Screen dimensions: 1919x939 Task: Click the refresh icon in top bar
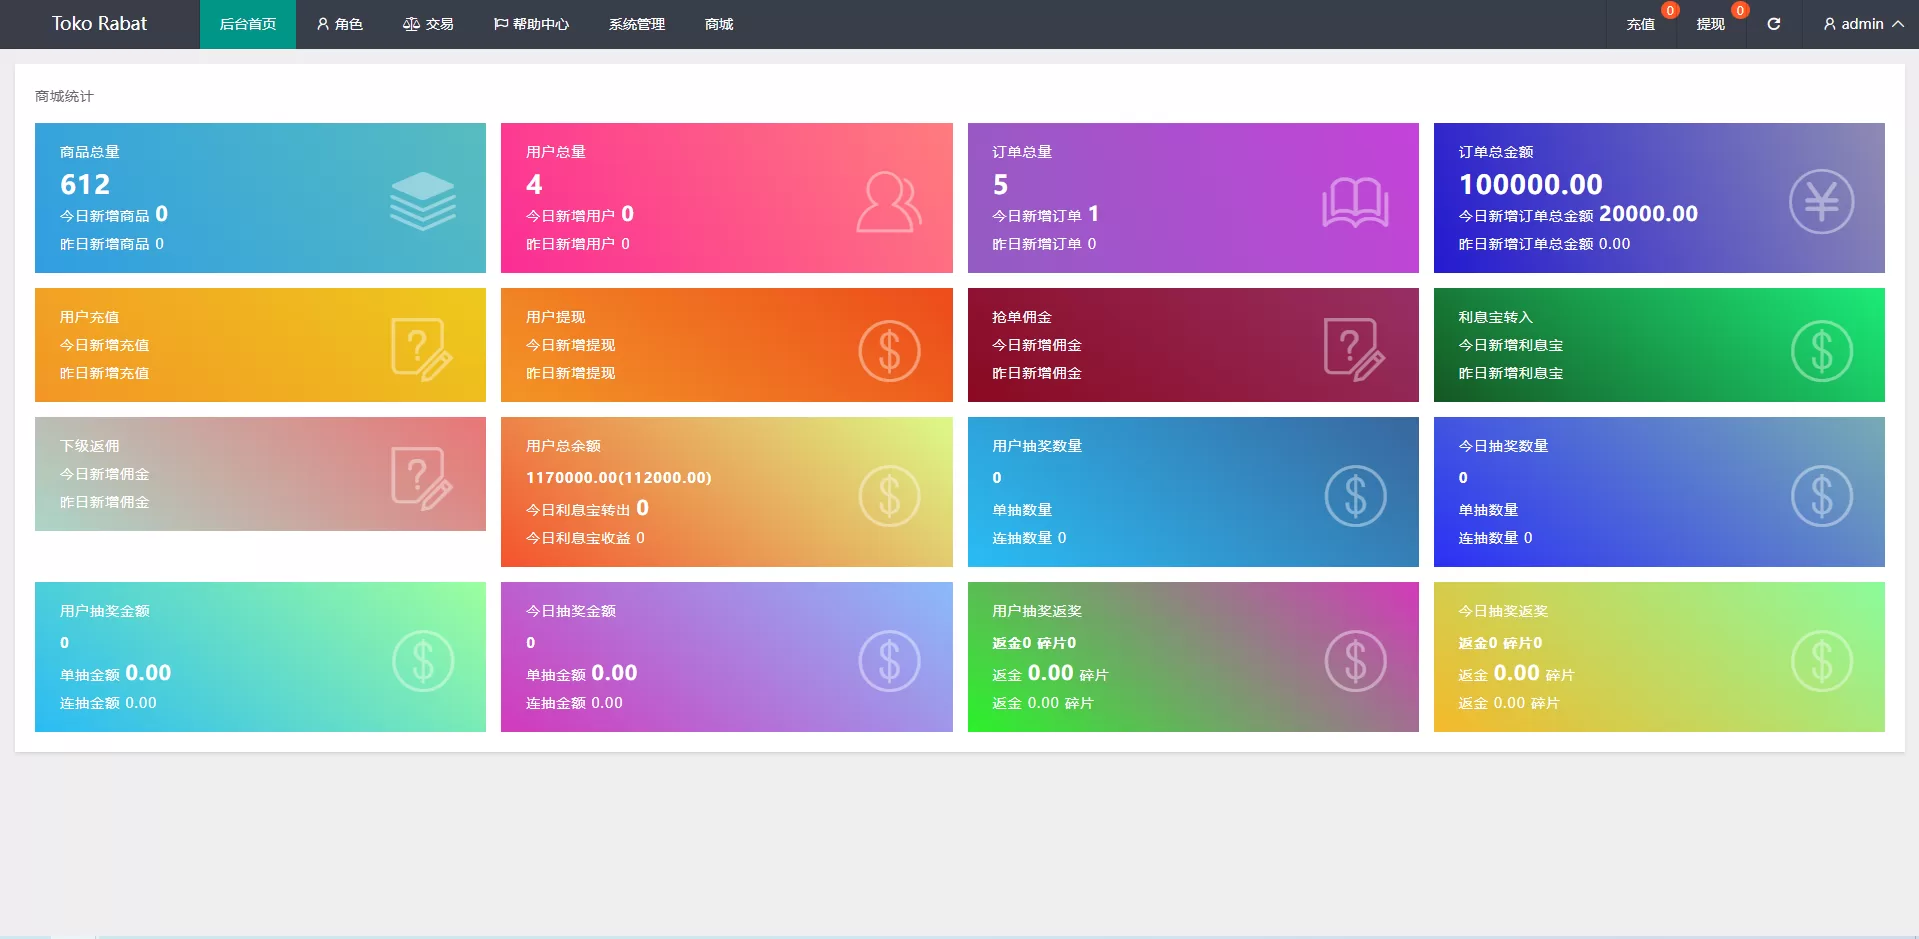[x=1773, y=24]
